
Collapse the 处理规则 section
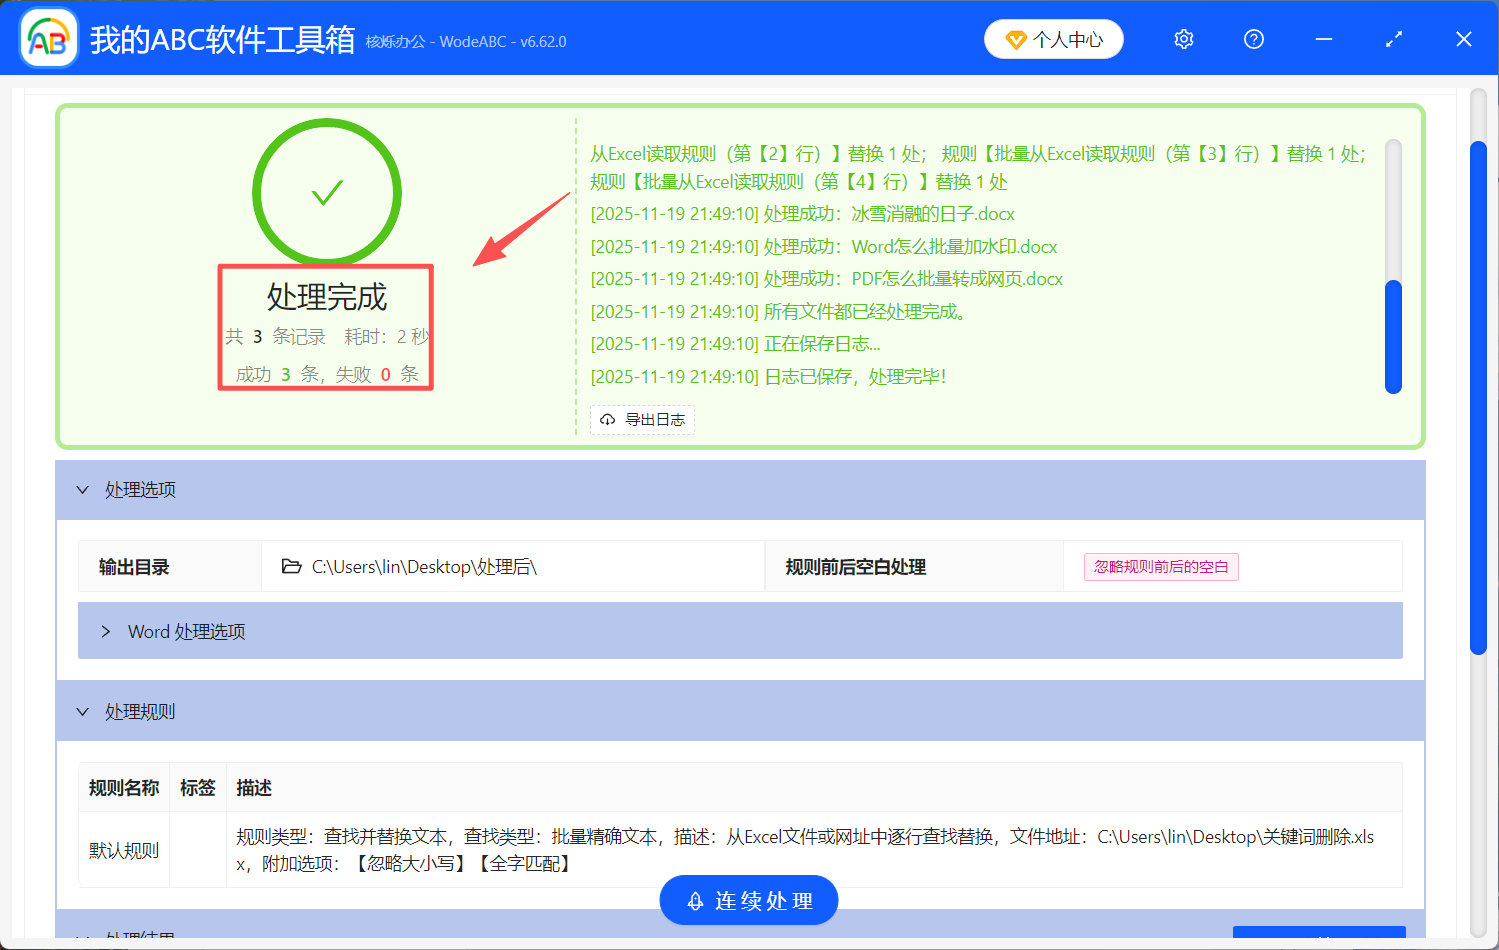point(127,711)
